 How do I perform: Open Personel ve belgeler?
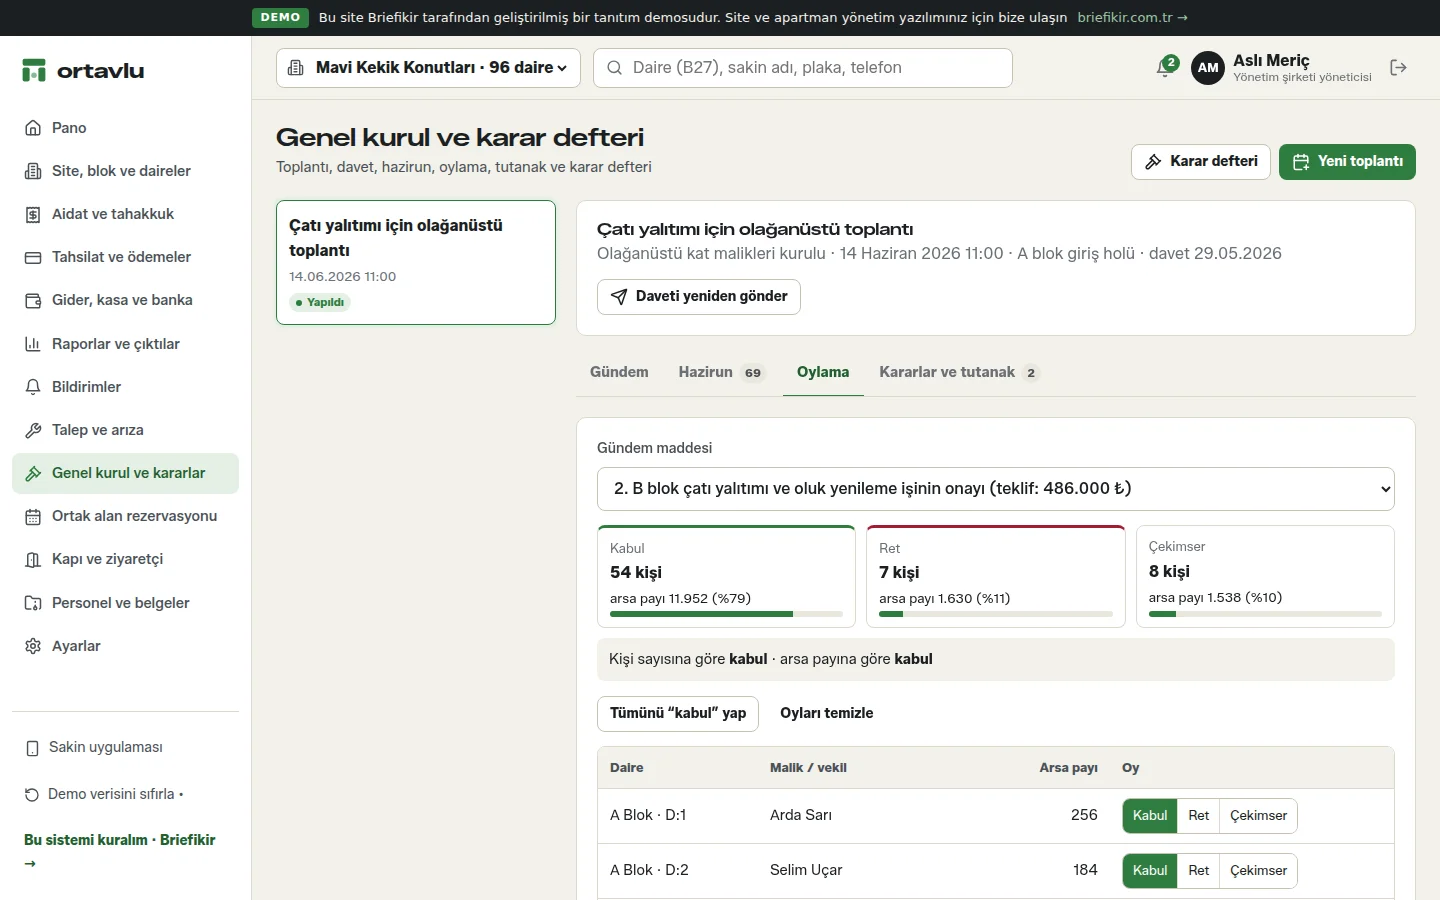[125, 603]
